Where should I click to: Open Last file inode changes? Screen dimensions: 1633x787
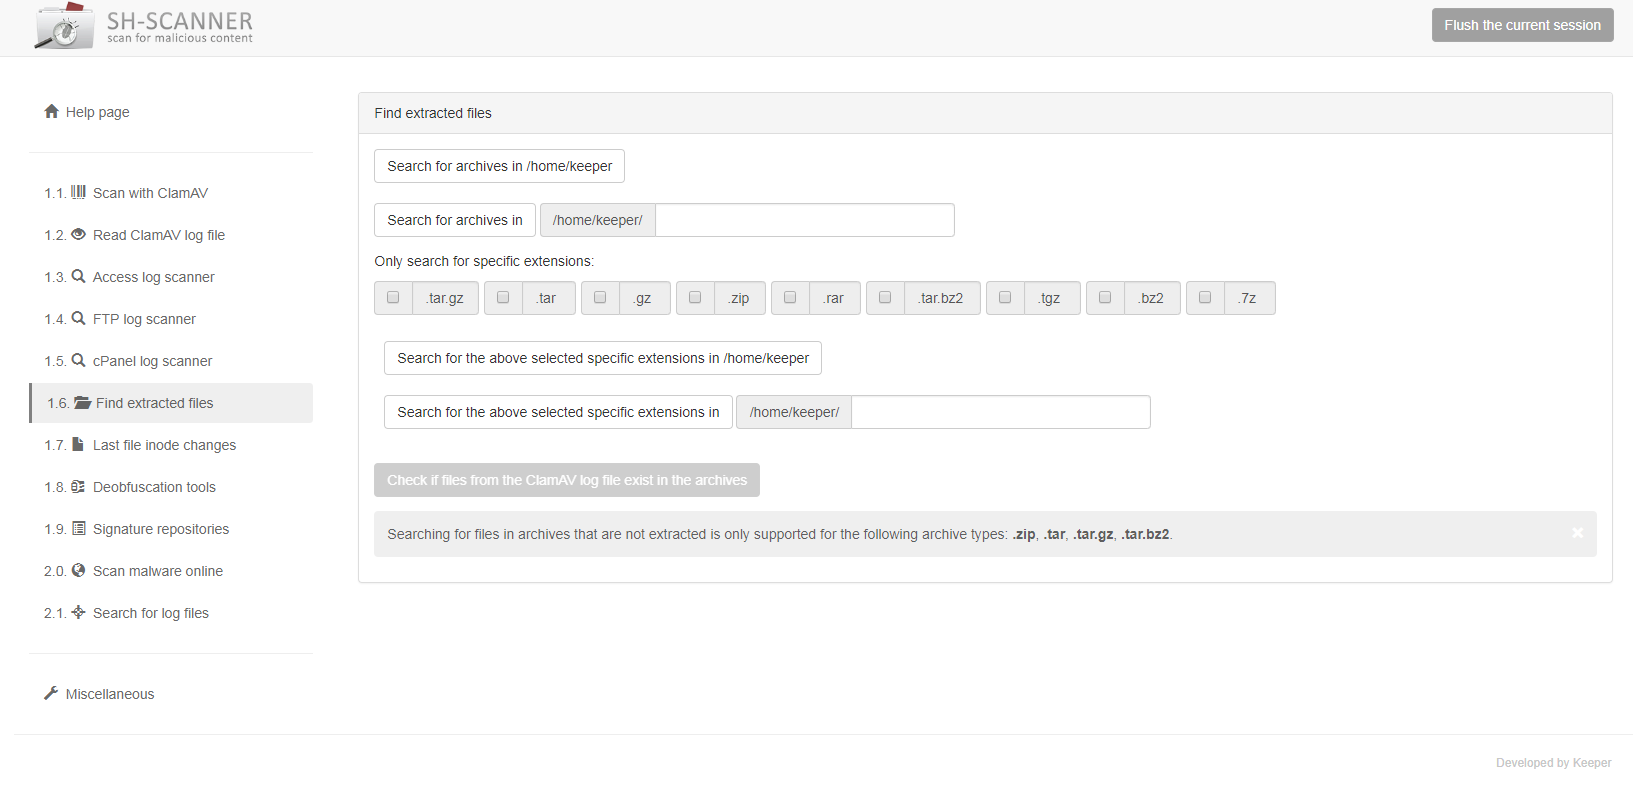coord(171,445)
